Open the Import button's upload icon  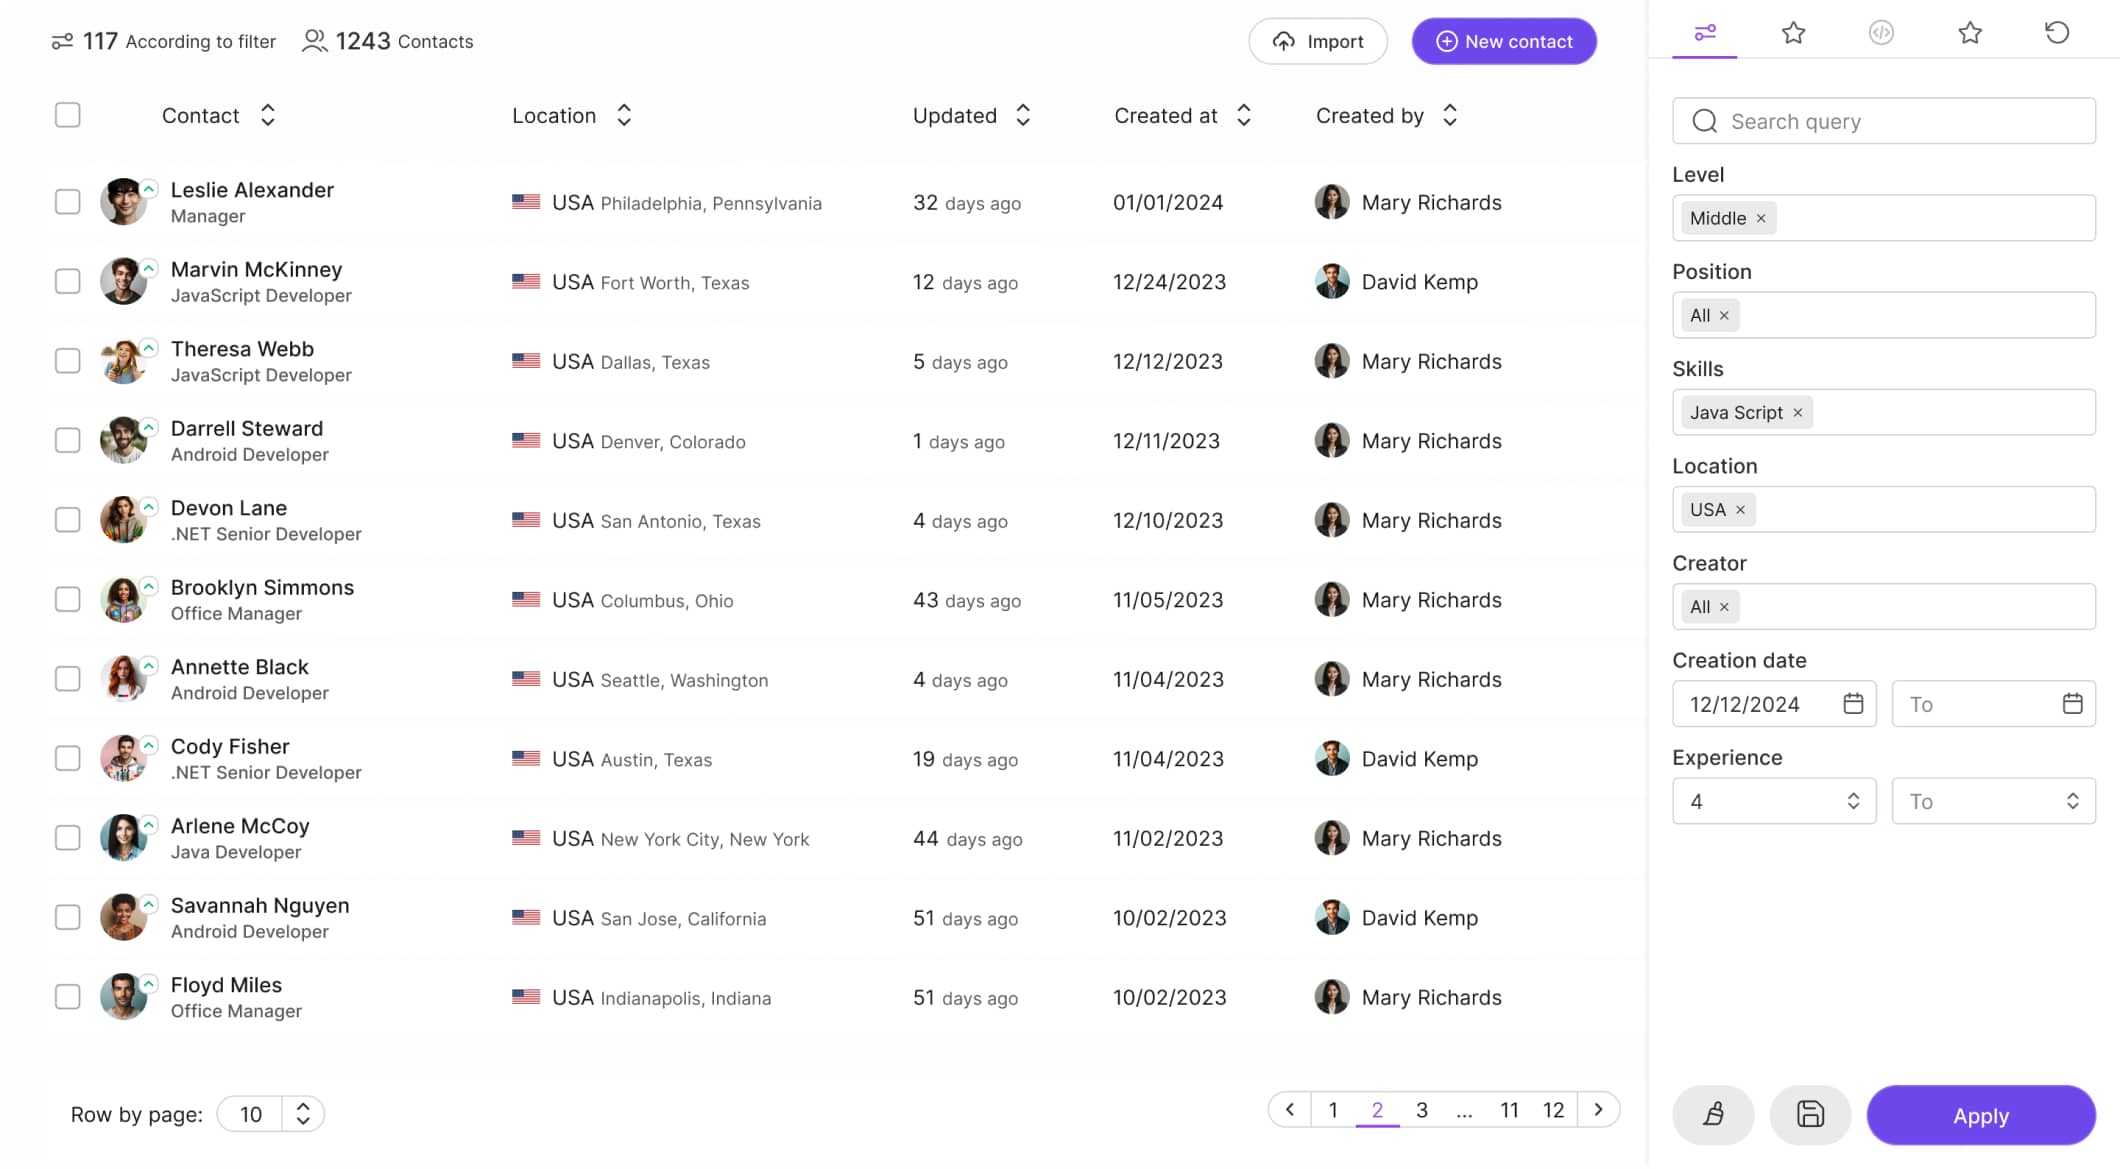[1283, 41]
